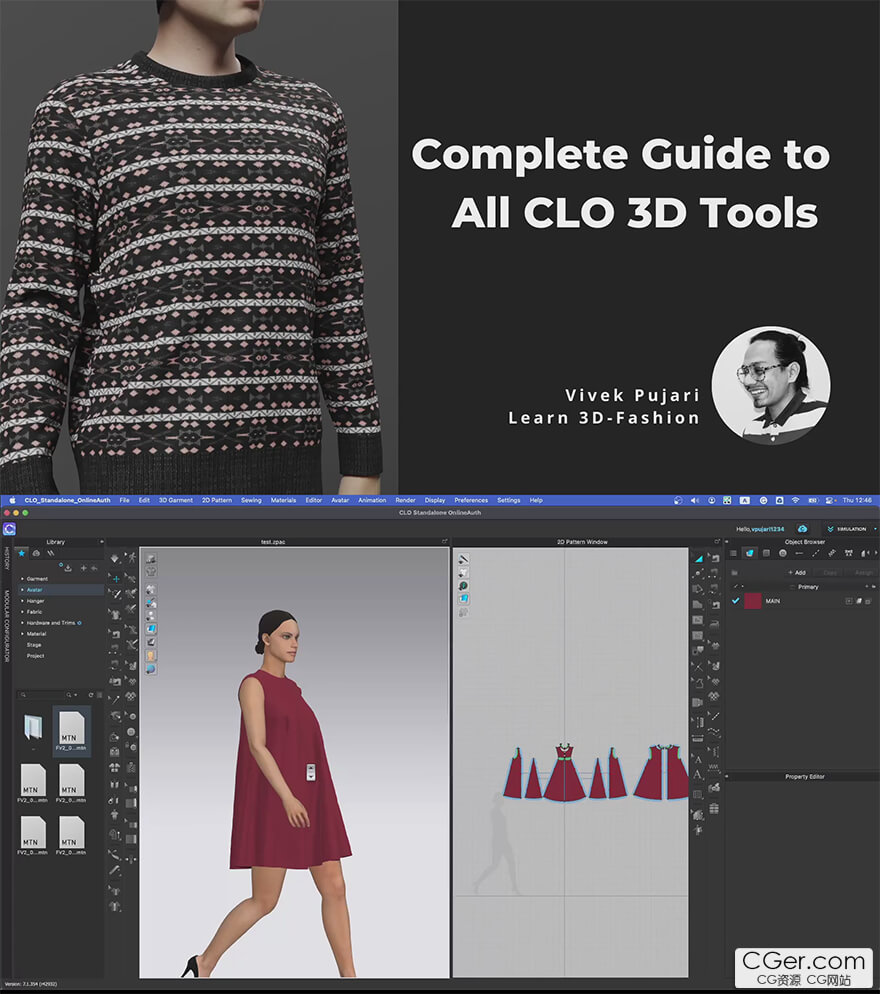The height and width of the screenshot is (994, 880).
Task: Open the 3D Garment menu
Action: tap(176, 500)
